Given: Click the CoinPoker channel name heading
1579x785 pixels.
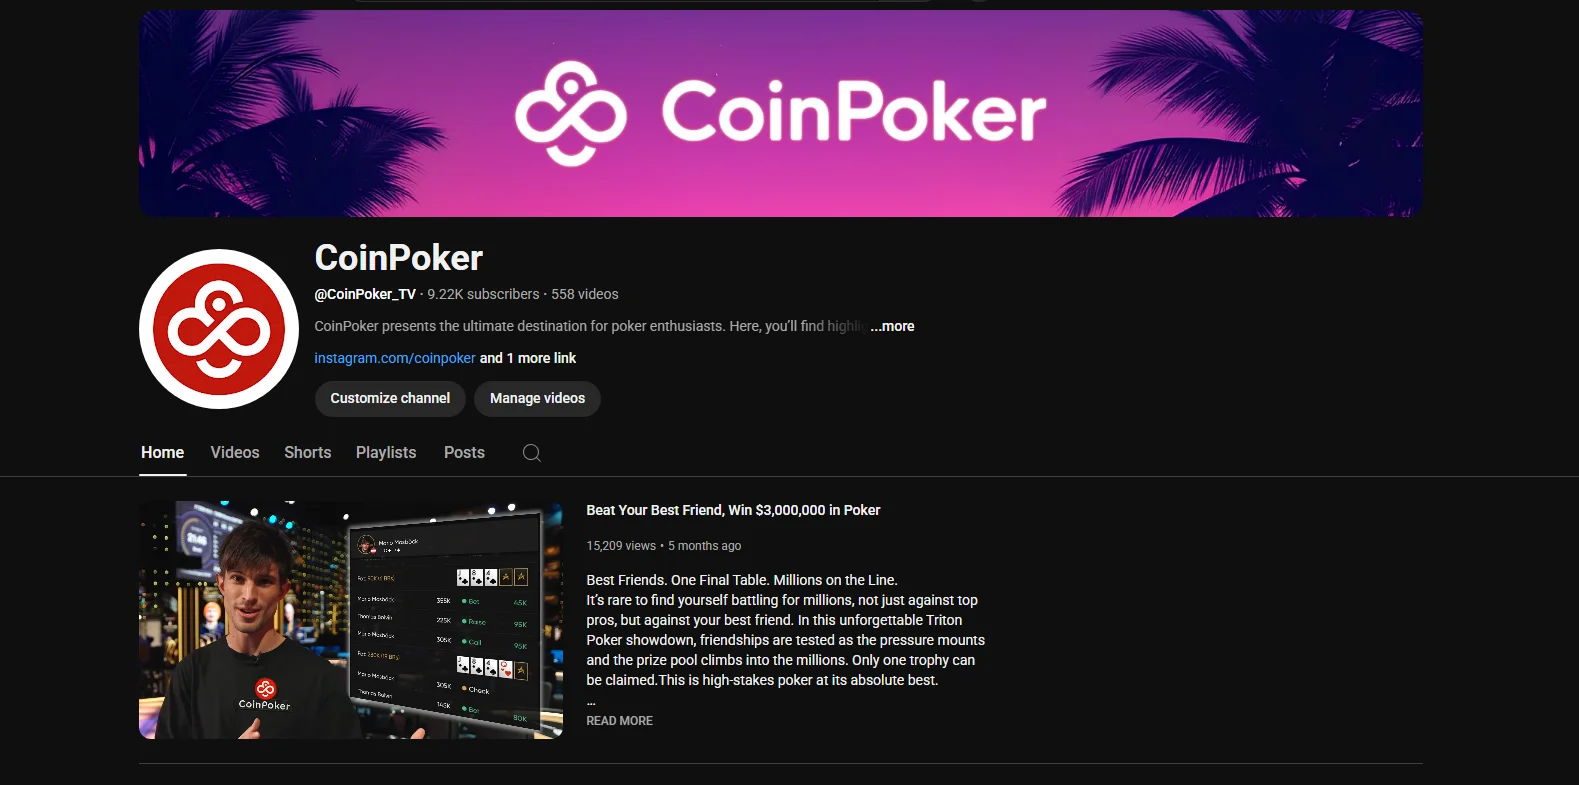Looking at the screenshot, I should pyautogui.click(x=399, y=258).
